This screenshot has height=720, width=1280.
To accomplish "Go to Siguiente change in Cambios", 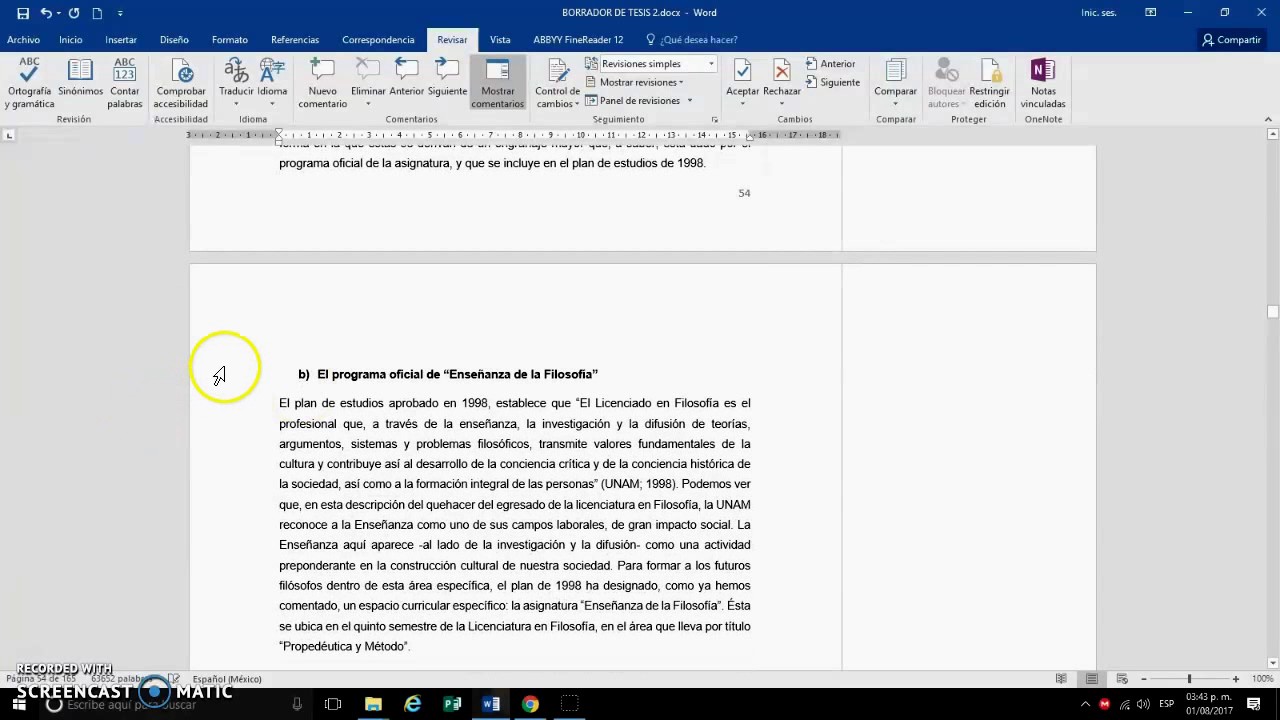I will coord(832,82).
